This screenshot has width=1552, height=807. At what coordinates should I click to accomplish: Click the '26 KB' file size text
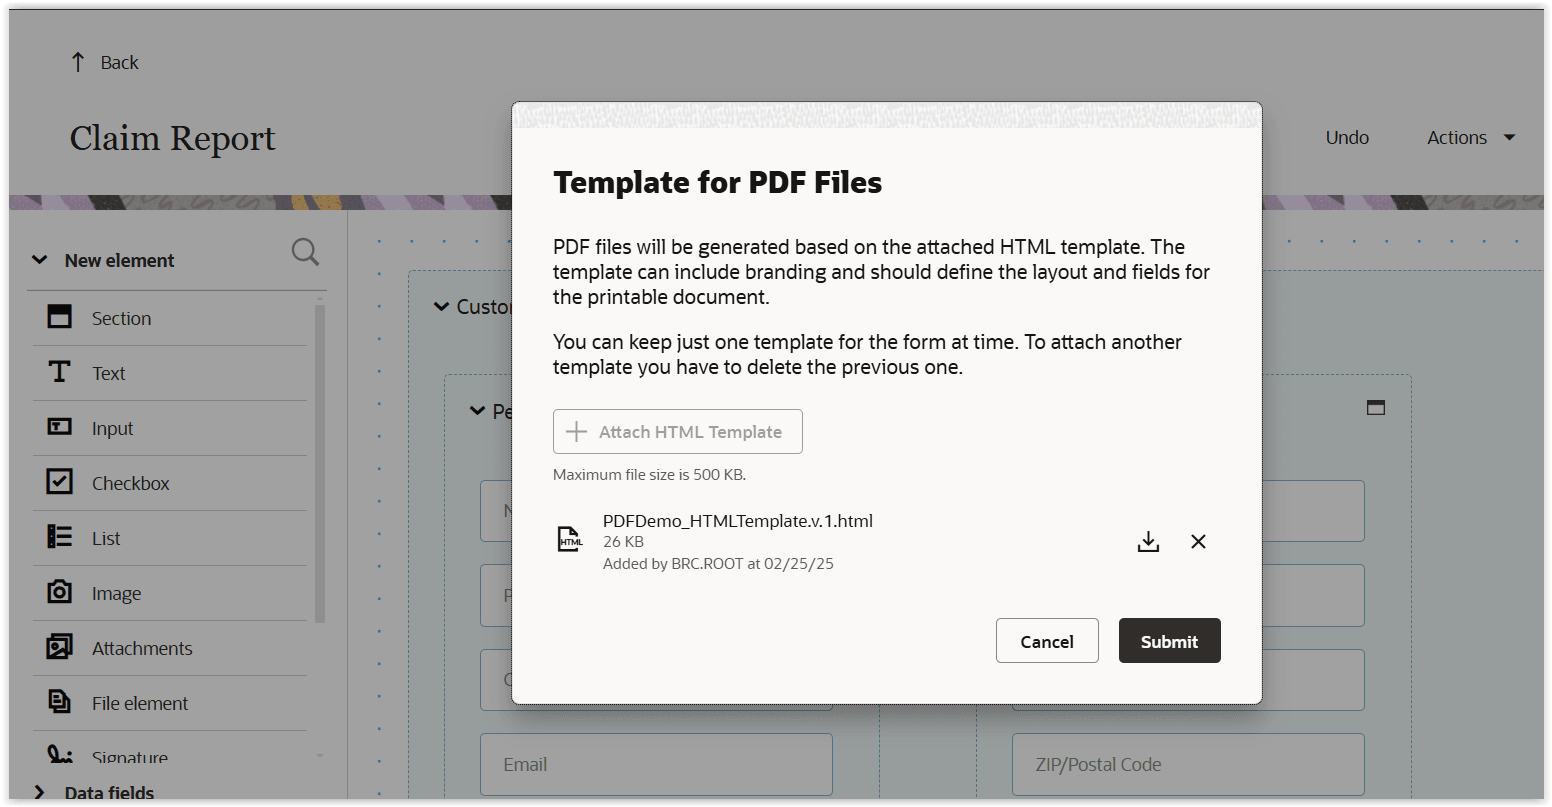pos(623,542)
